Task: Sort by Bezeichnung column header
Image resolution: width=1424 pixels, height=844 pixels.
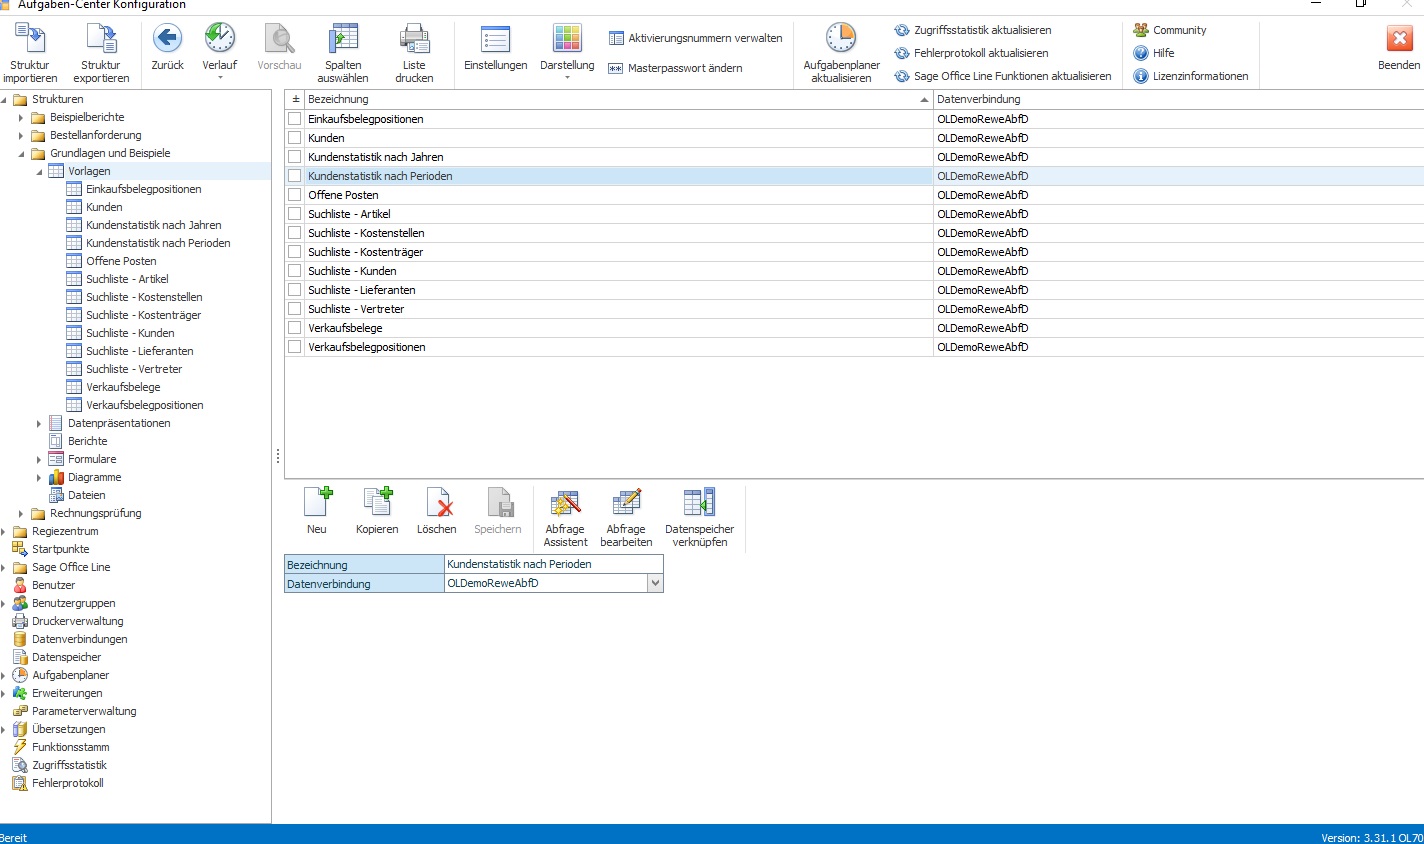Action: coord(618,99)
